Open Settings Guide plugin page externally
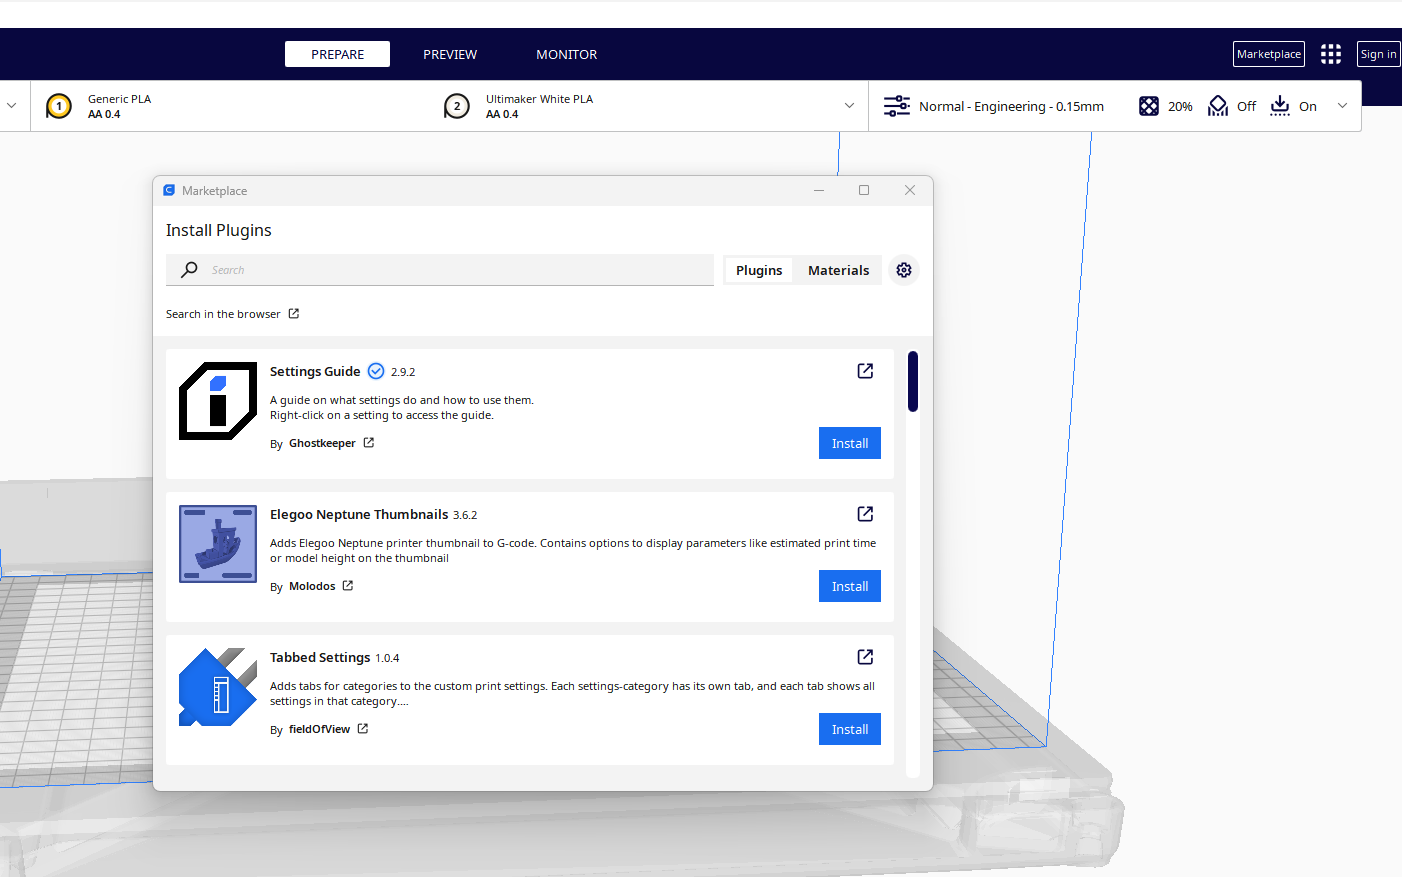This screenshot has height=877, width=1402. (x=865, y=371)
